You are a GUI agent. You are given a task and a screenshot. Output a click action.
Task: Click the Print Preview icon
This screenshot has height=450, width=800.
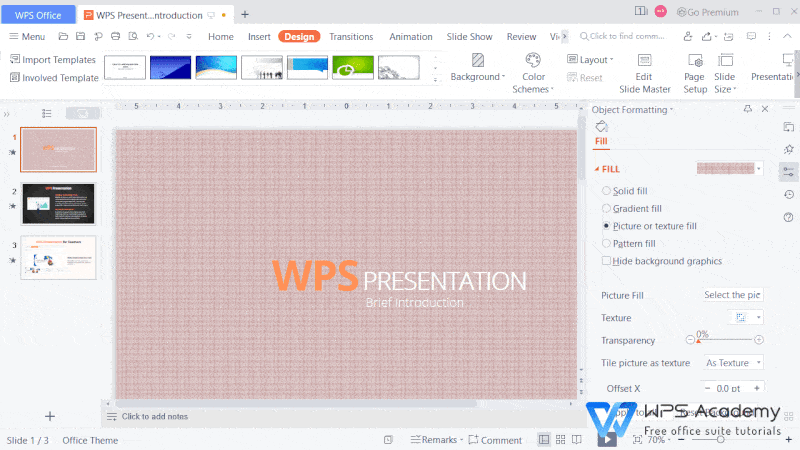click(133, 36)
